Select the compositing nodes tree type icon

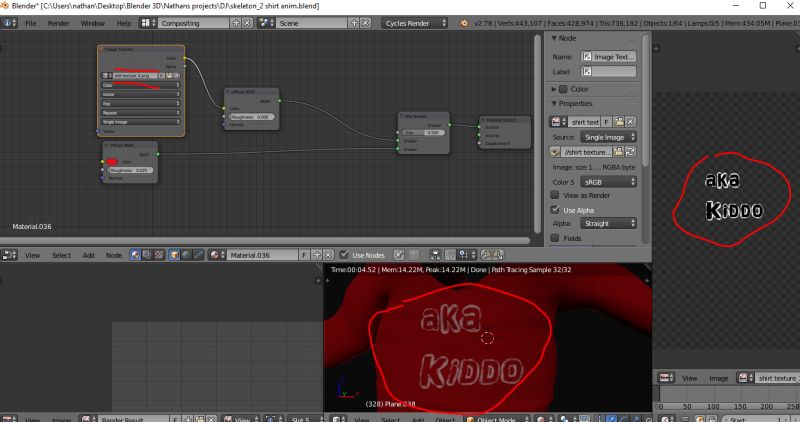point(147,255)
